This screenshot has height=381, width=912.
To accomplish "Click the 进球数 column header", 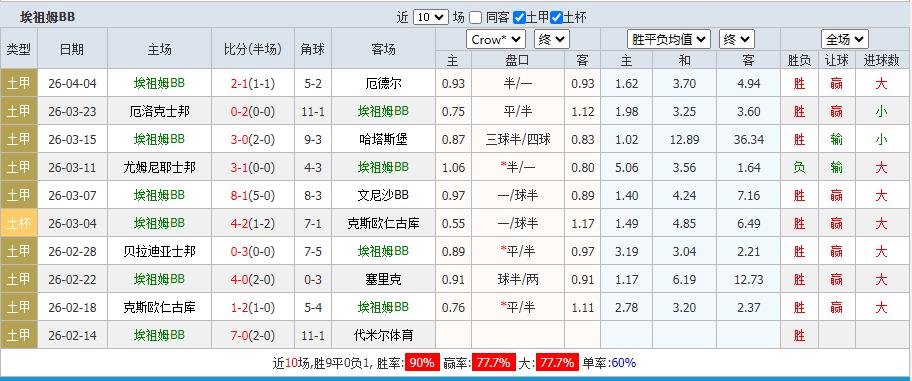I will pyautogui.click(x=882, y=60).
